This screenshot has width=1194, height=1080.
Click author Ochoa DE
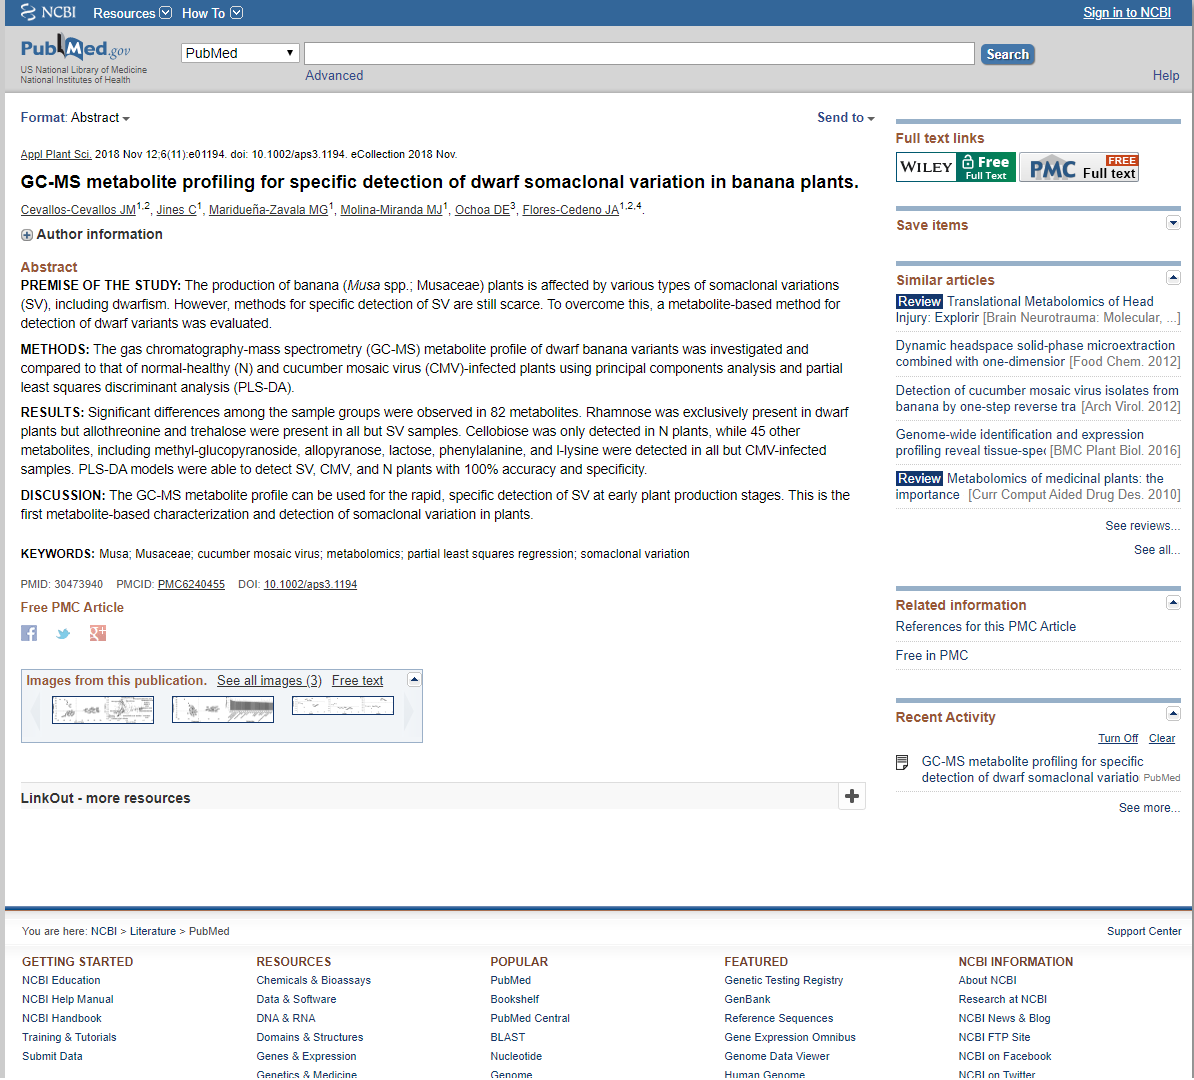tap(482, 210)
